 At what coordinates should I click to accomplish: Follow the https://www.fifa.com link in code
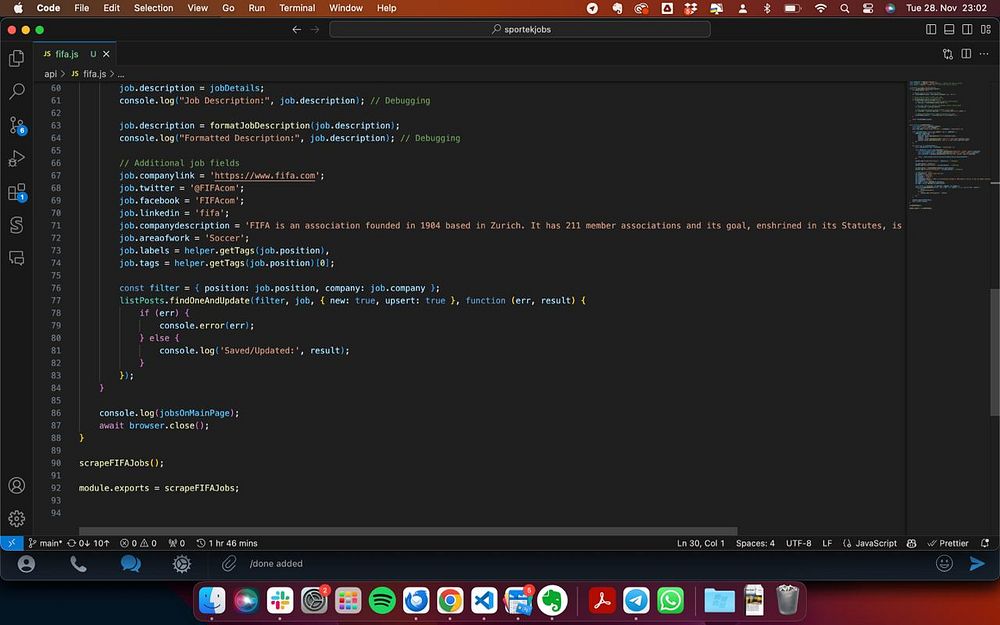267,176
